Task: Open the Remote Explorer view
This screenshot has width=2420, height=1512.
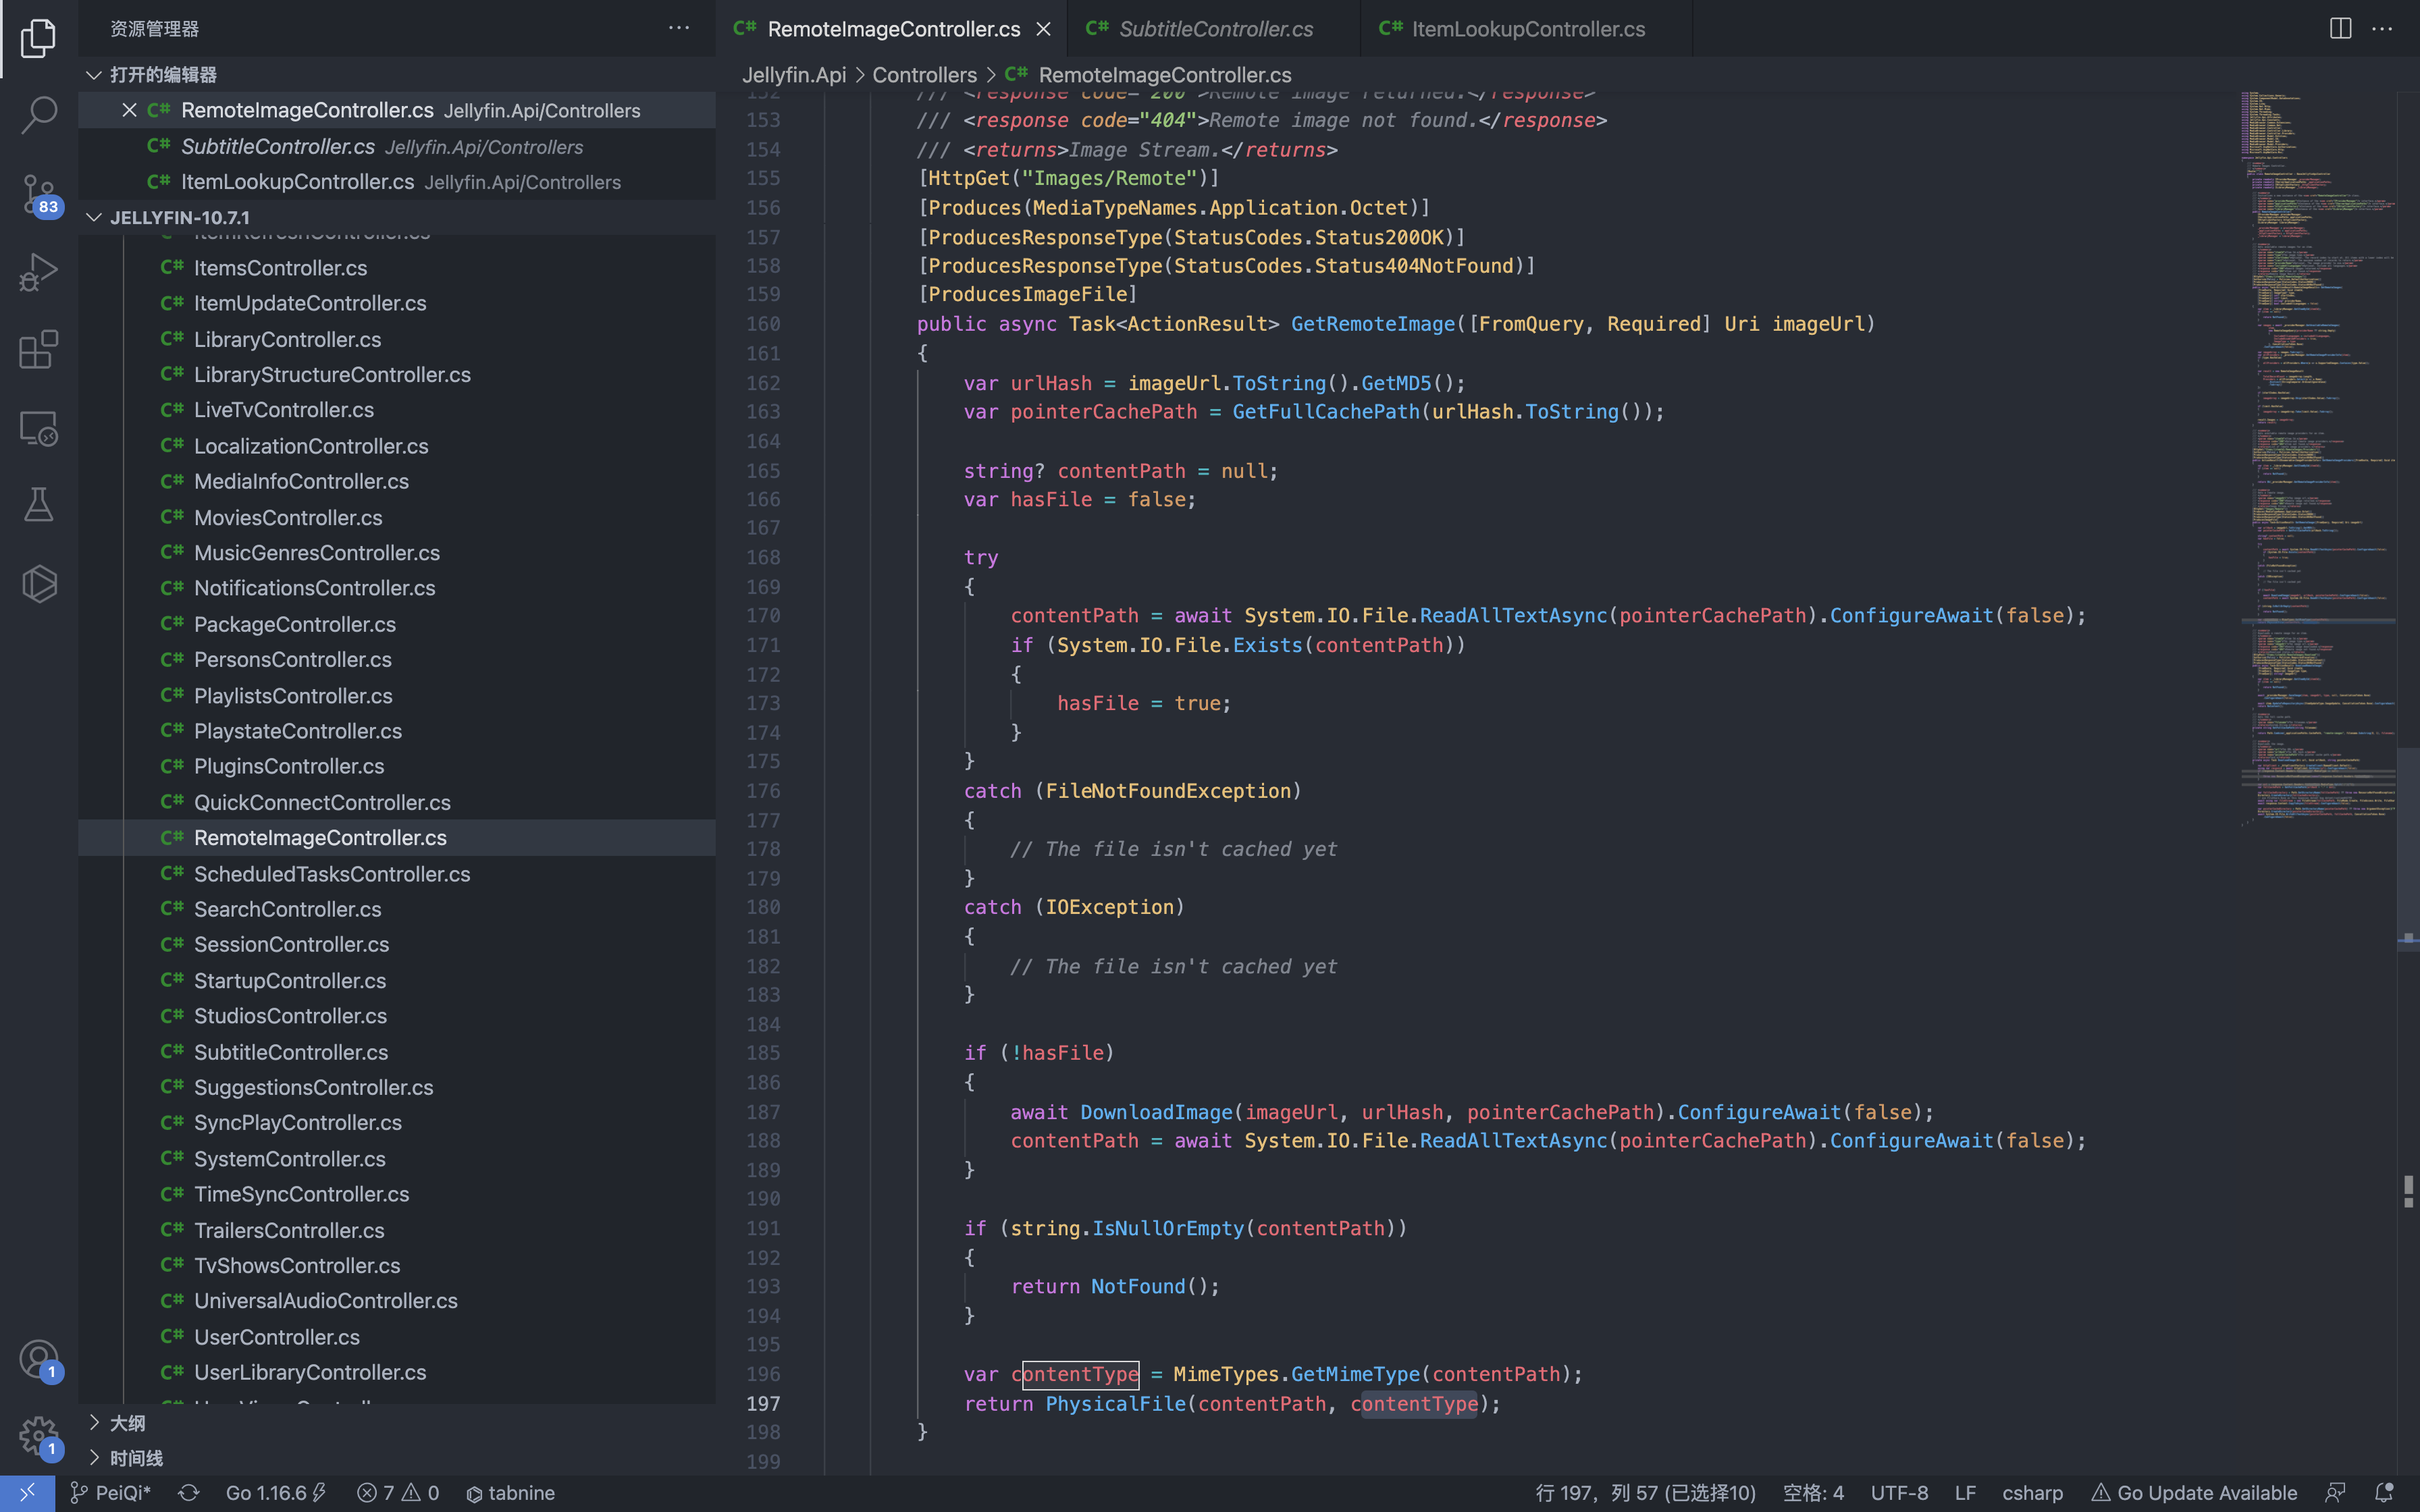Action: (38, 428)
